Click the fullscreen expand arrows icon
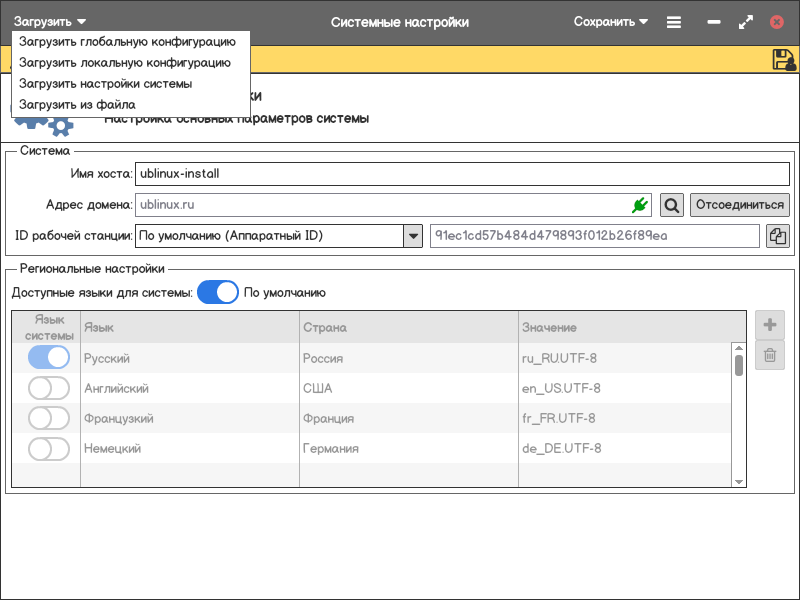Viewport: 800px width, 600px height. (745, 22)
